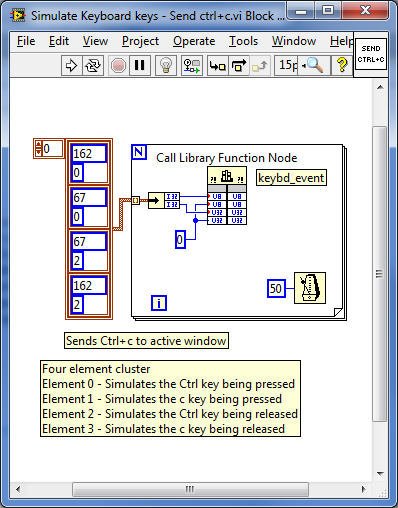Toggle Highlight Execution lightbulb
The image size is (398, 508).
166,65
